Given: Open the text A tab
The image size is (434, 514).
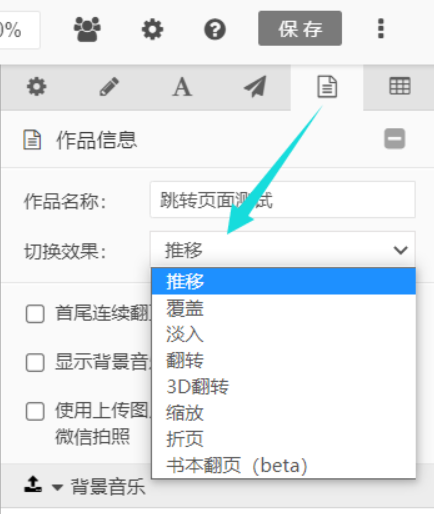Looking at the screenshot, I should (x=182, y=87).
